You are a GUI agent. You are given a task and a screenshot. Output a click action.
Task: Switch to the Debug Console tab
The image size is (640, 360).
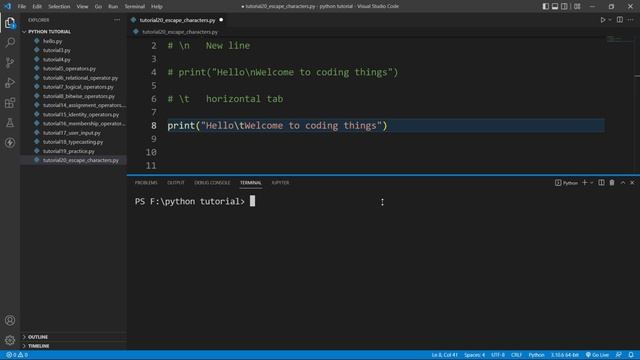(x=212, y=182)
